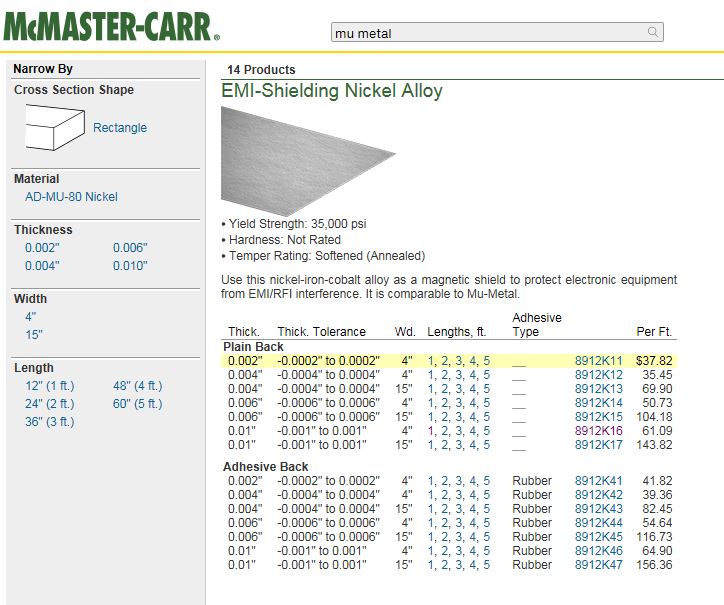724x605 pixels.
Task: Click the 'Per Ft.' column header
Action: [654, 332]
